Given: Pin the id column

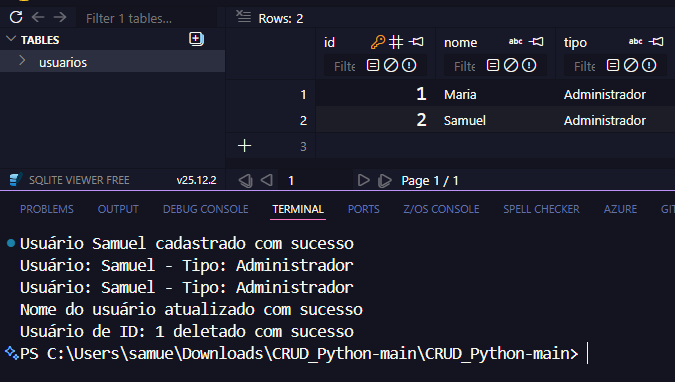Looking at the screenshot, I should tap(416, 42).
